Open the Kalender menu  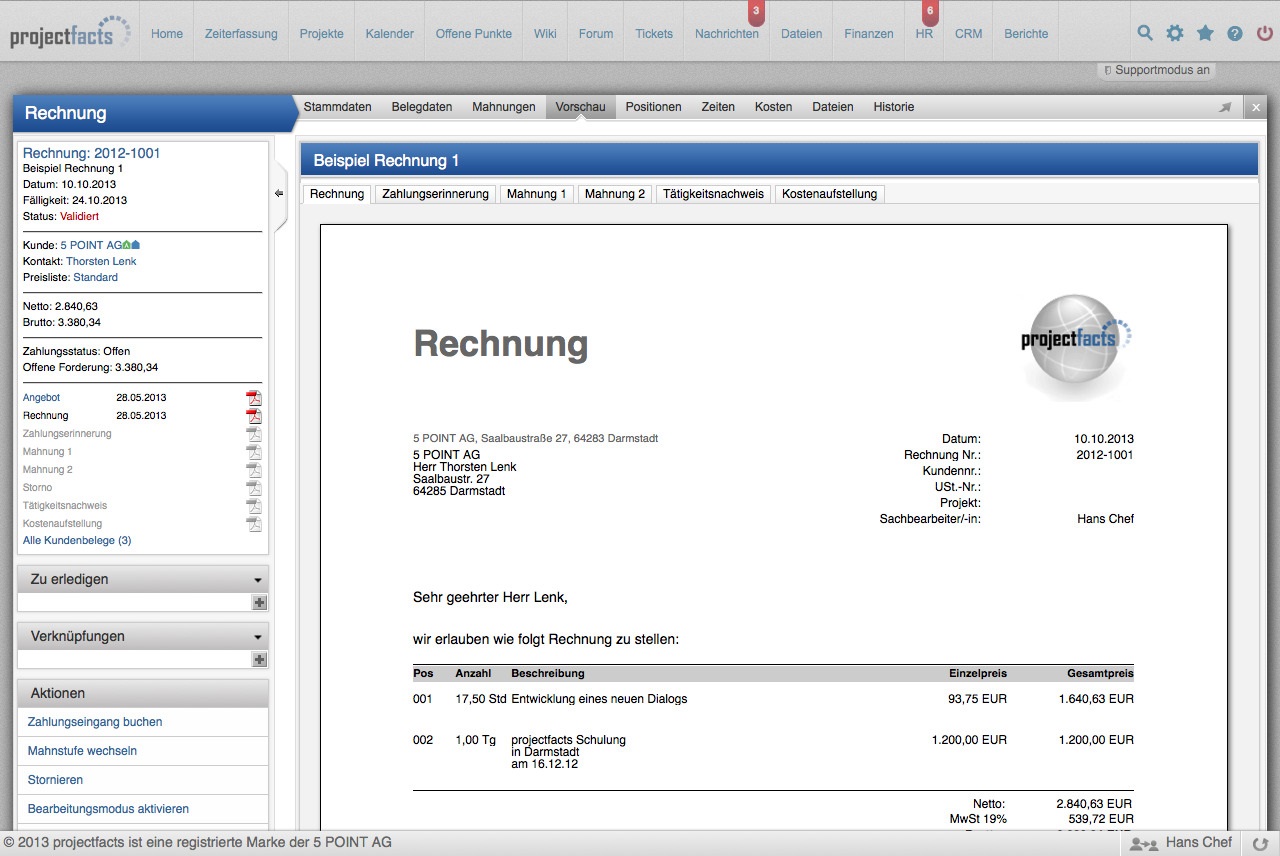390,33
